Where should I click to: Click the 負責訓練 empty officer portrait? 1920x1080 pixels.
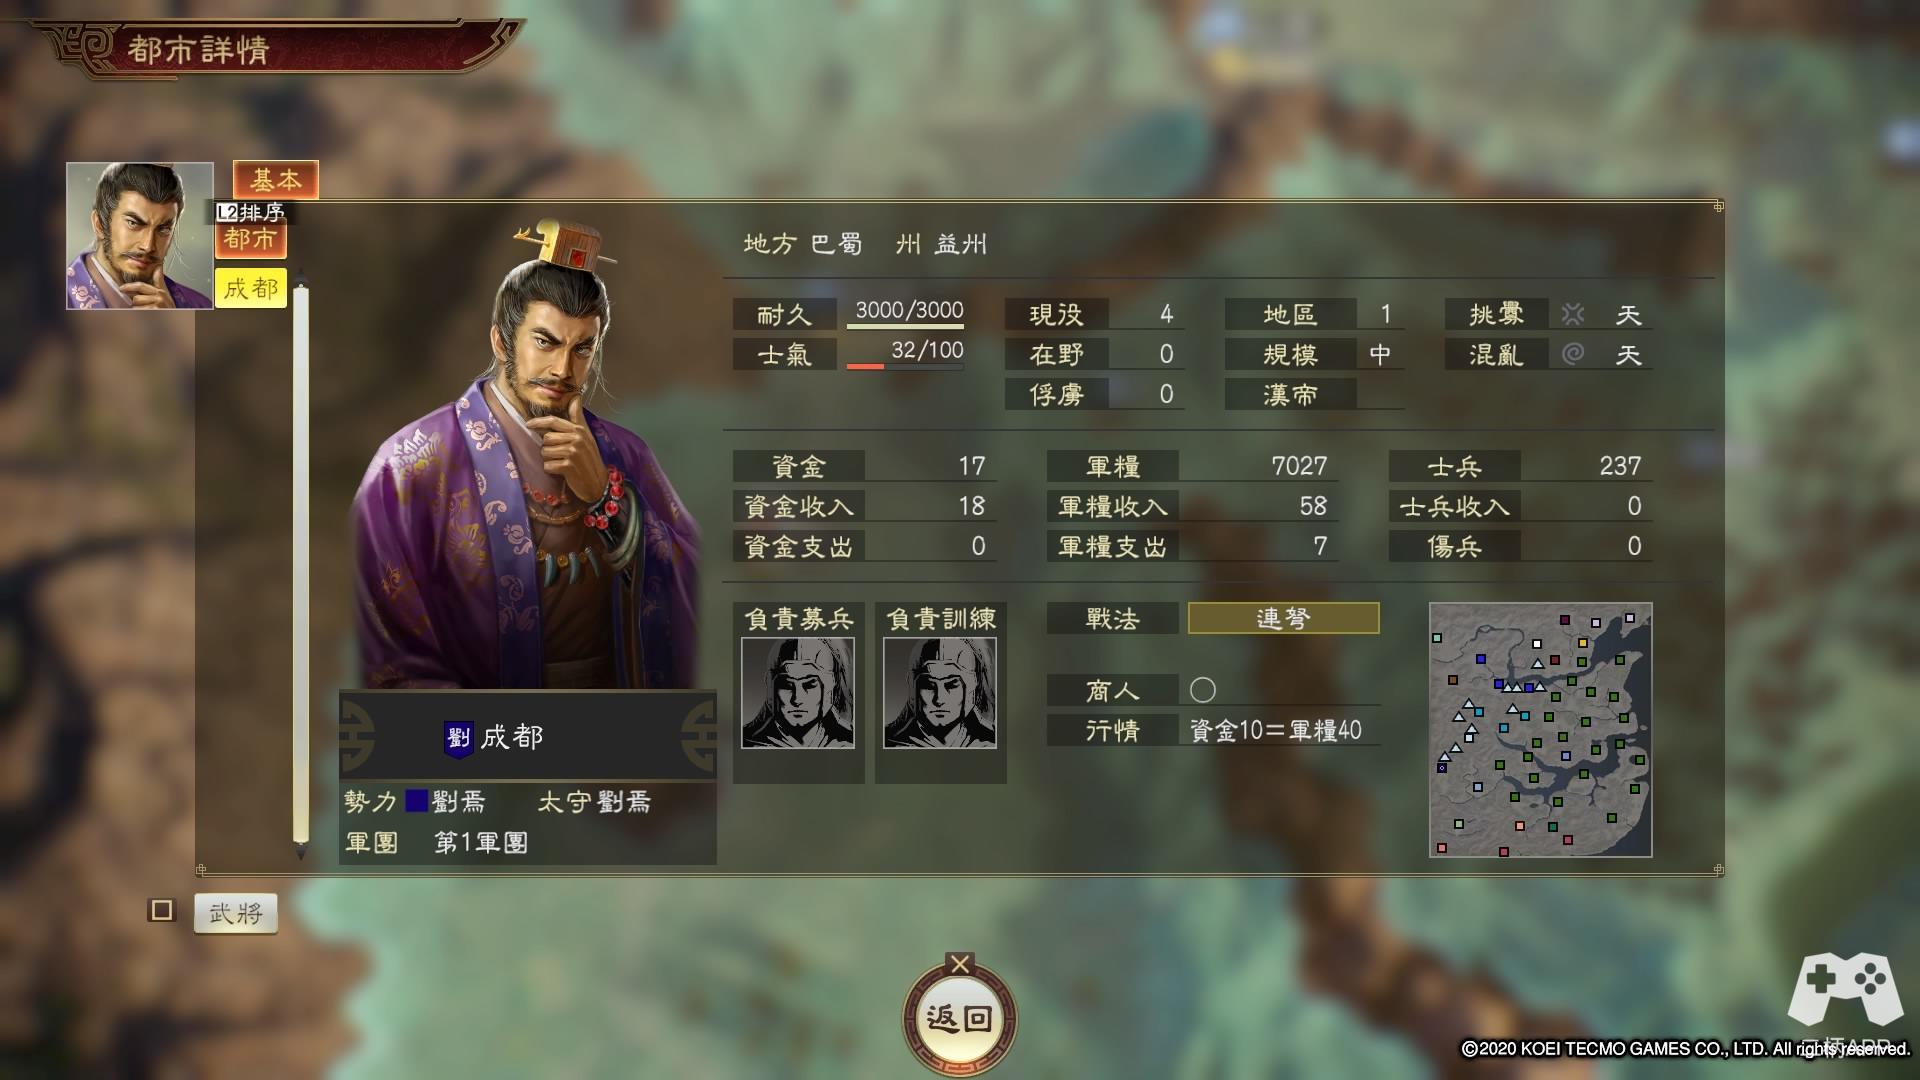[x=940, y=693]
